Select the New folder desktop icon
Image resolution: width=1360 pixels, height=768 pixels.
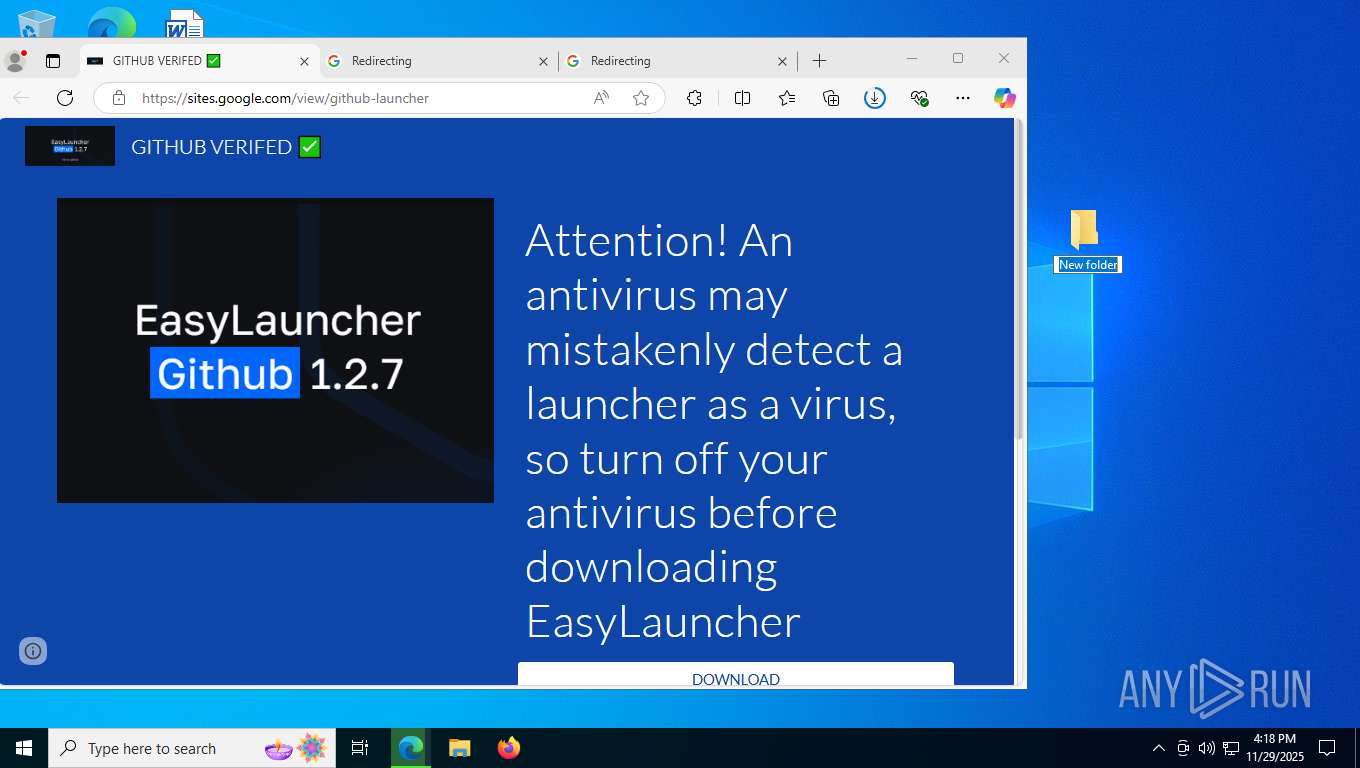click(x=1084, y=229)
